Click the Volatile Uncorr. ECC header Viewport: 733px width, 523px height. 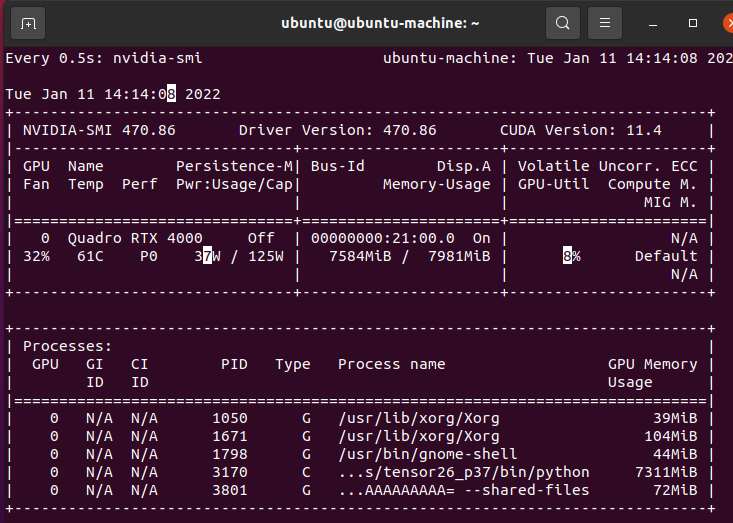click(607, 166)
